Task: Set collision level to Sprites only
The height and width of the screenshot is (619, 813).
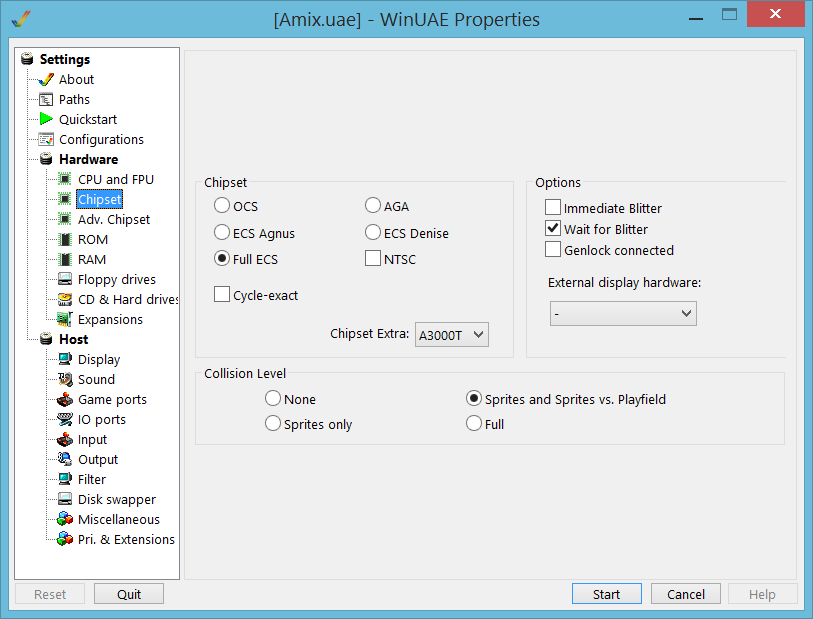Action: click(273, 424)
